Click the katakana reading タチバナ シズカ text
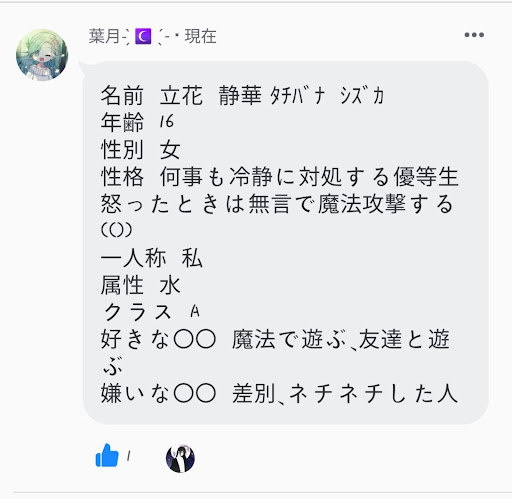This screenshot has height=499, width=512. tap(327, 96)
